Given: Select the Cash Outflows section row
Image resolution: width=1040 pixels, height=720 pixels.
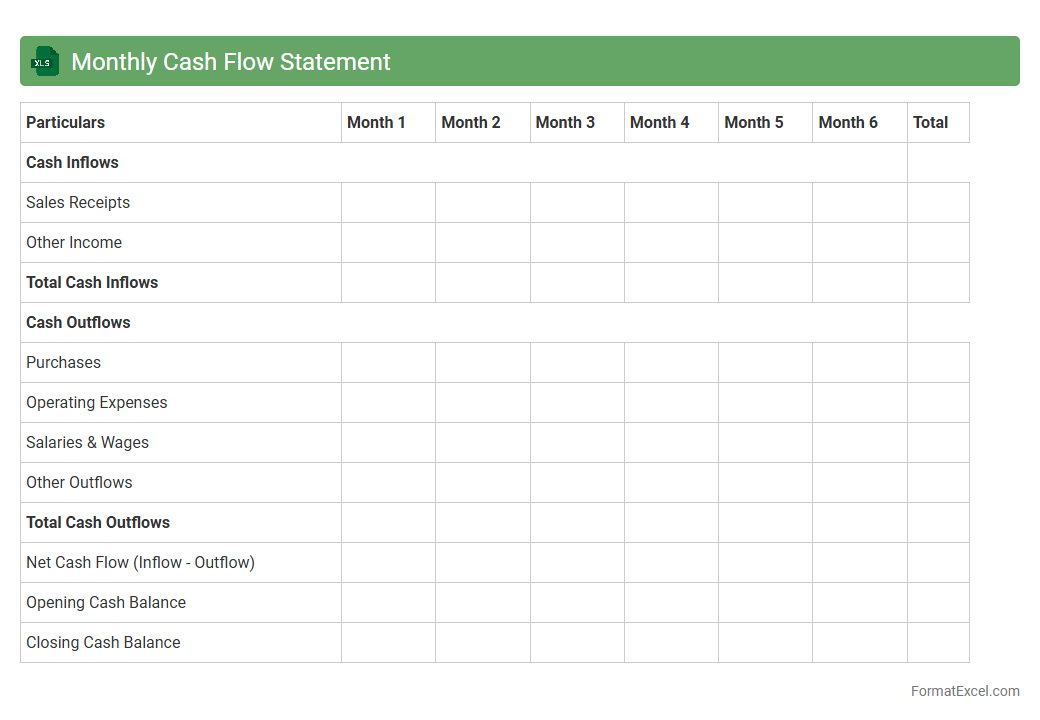Looking at the screenshot, I should 78,322.
